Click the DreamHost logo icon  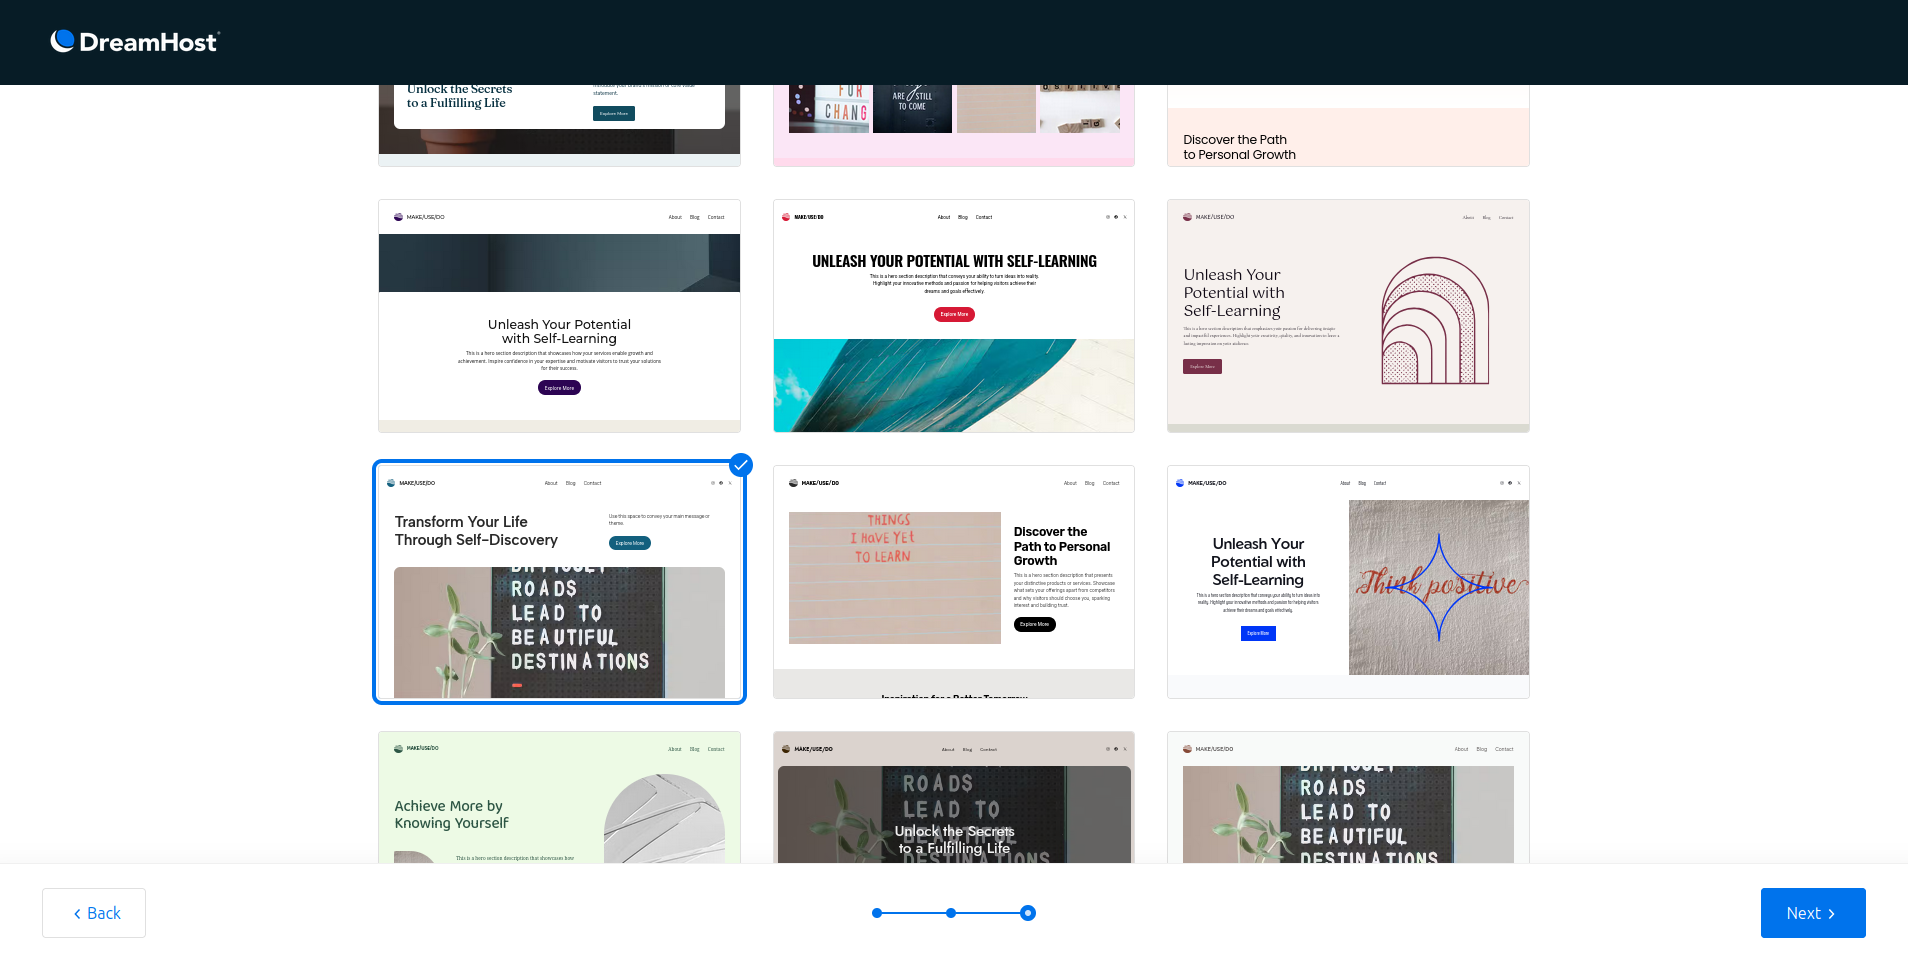coord(62,41)
